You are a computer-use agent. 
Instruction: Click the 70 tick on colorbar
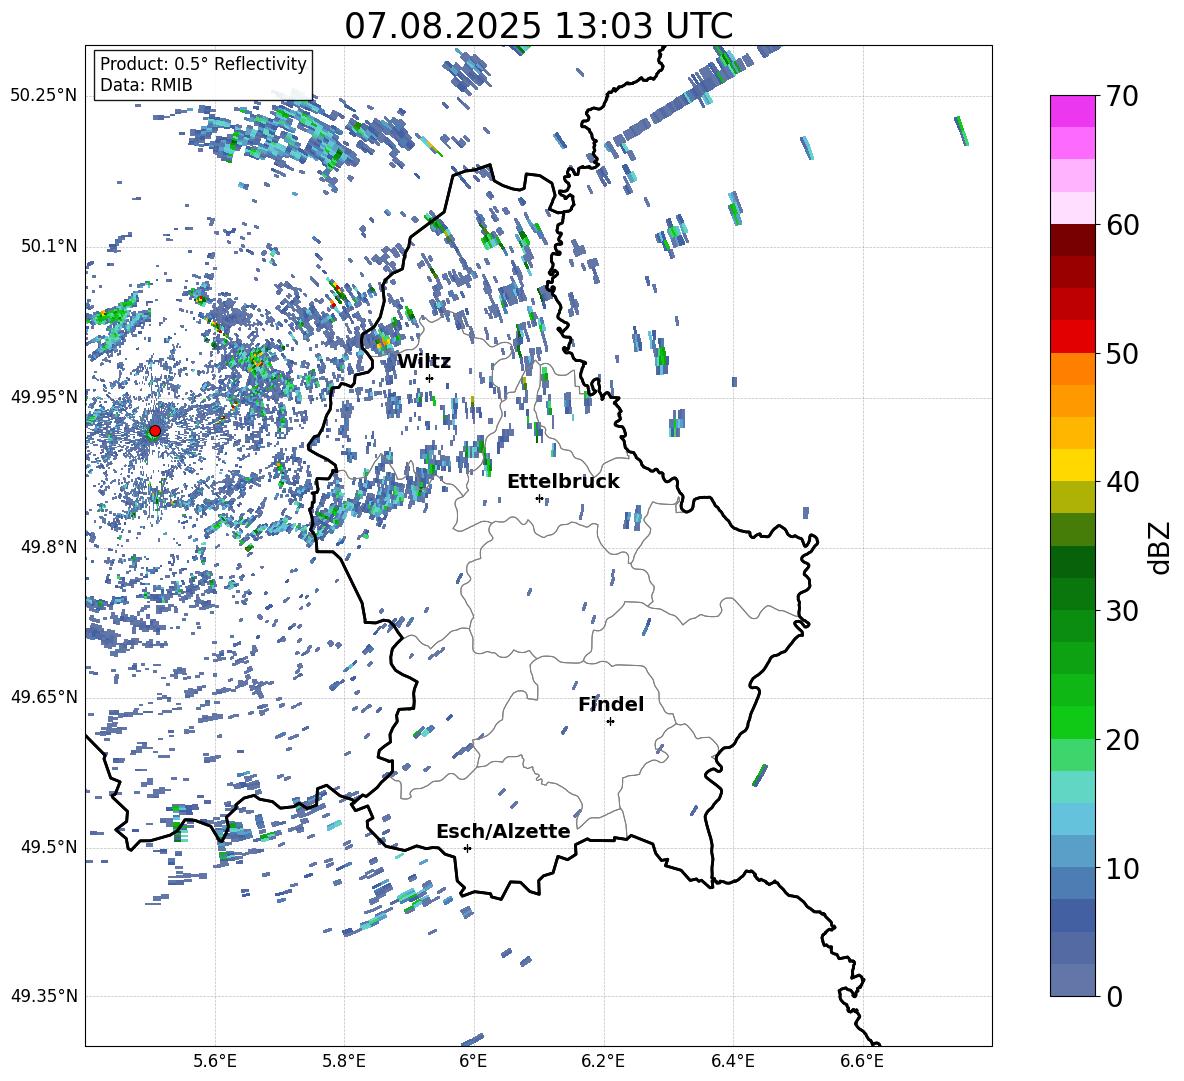click(1122, 97)
